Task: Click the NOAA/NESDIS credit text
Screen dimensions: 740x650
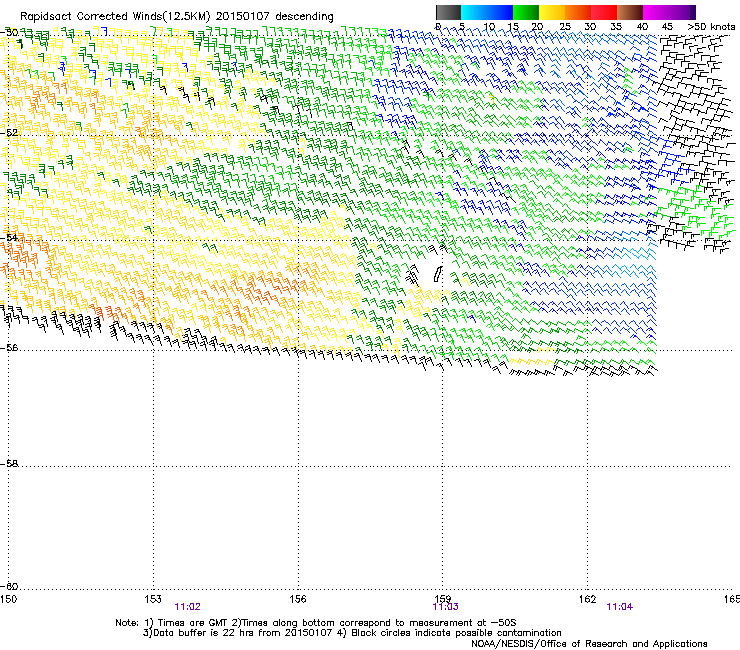Action: pyautogui.click(x=589, y=644)
